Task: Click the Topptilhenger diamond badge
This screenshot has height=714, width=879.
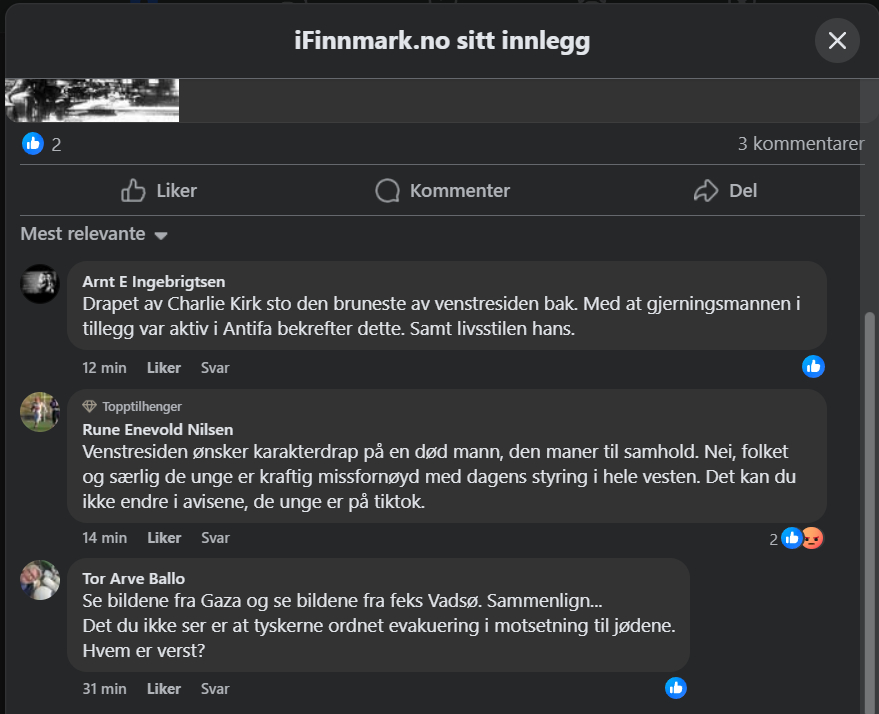Action: click(x=89, y=407)
